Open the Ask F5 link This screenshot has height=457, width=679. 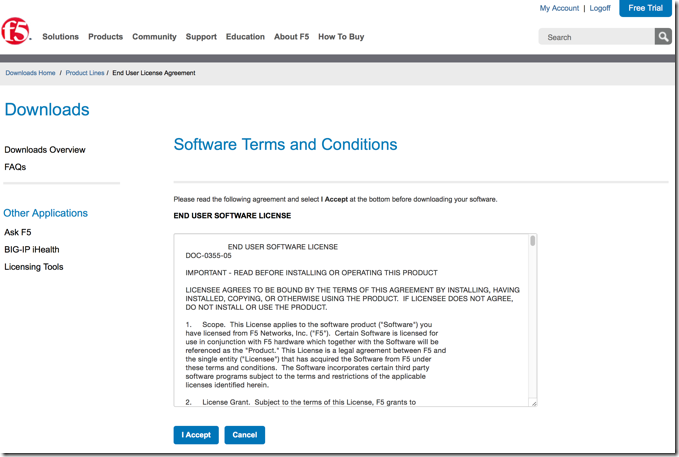18,232
